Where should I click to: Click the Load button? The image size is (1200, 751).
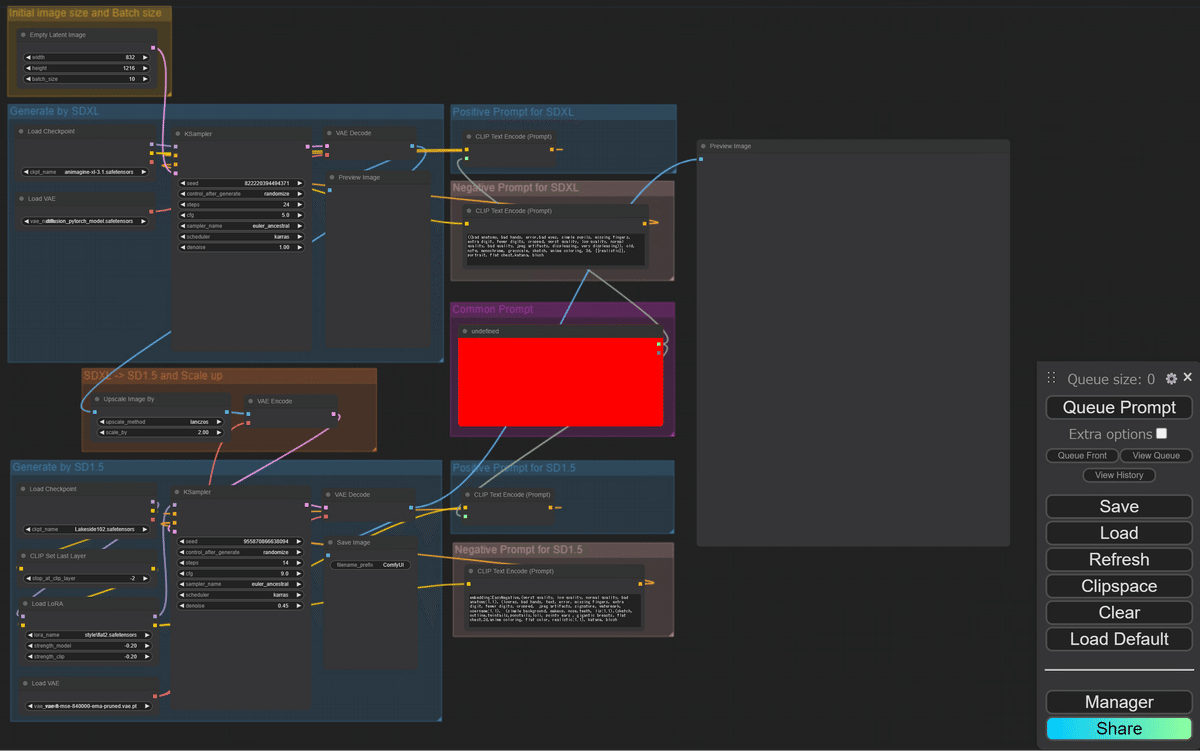(1119, 533)
